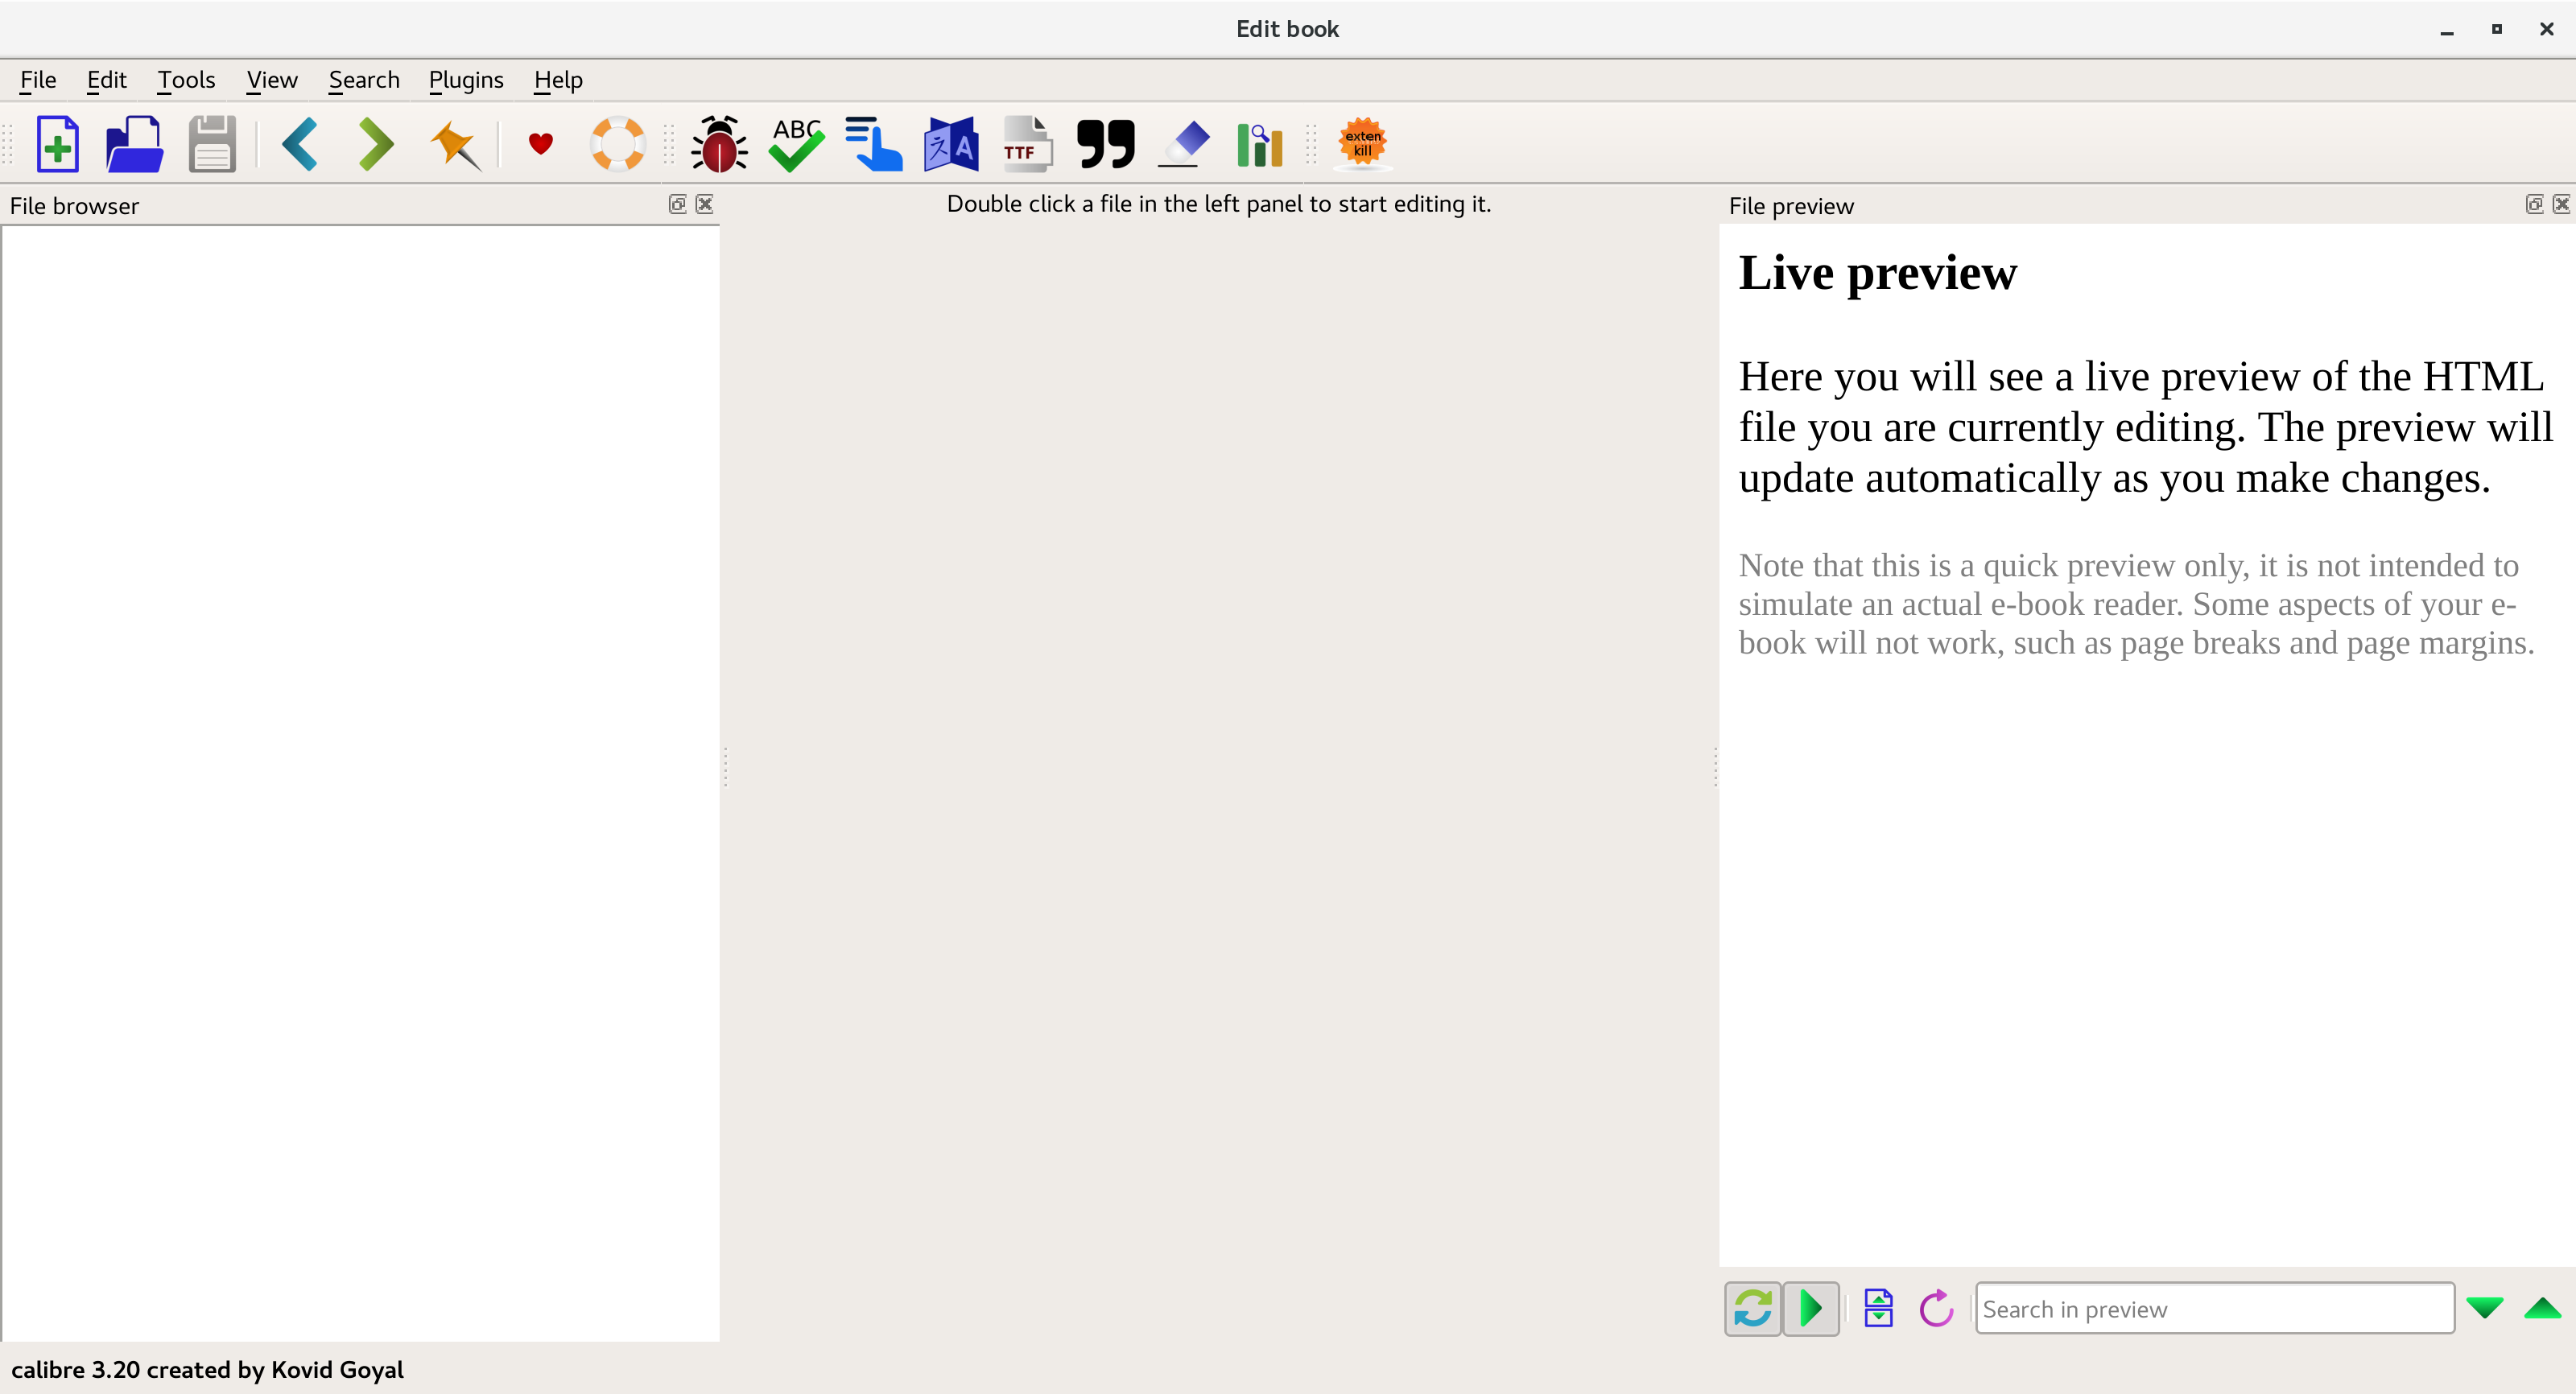The height and width of the screenshot is (1394, 2576).
Task: Smarten punctuation with the quotes tool
Action: (1104, 144)
